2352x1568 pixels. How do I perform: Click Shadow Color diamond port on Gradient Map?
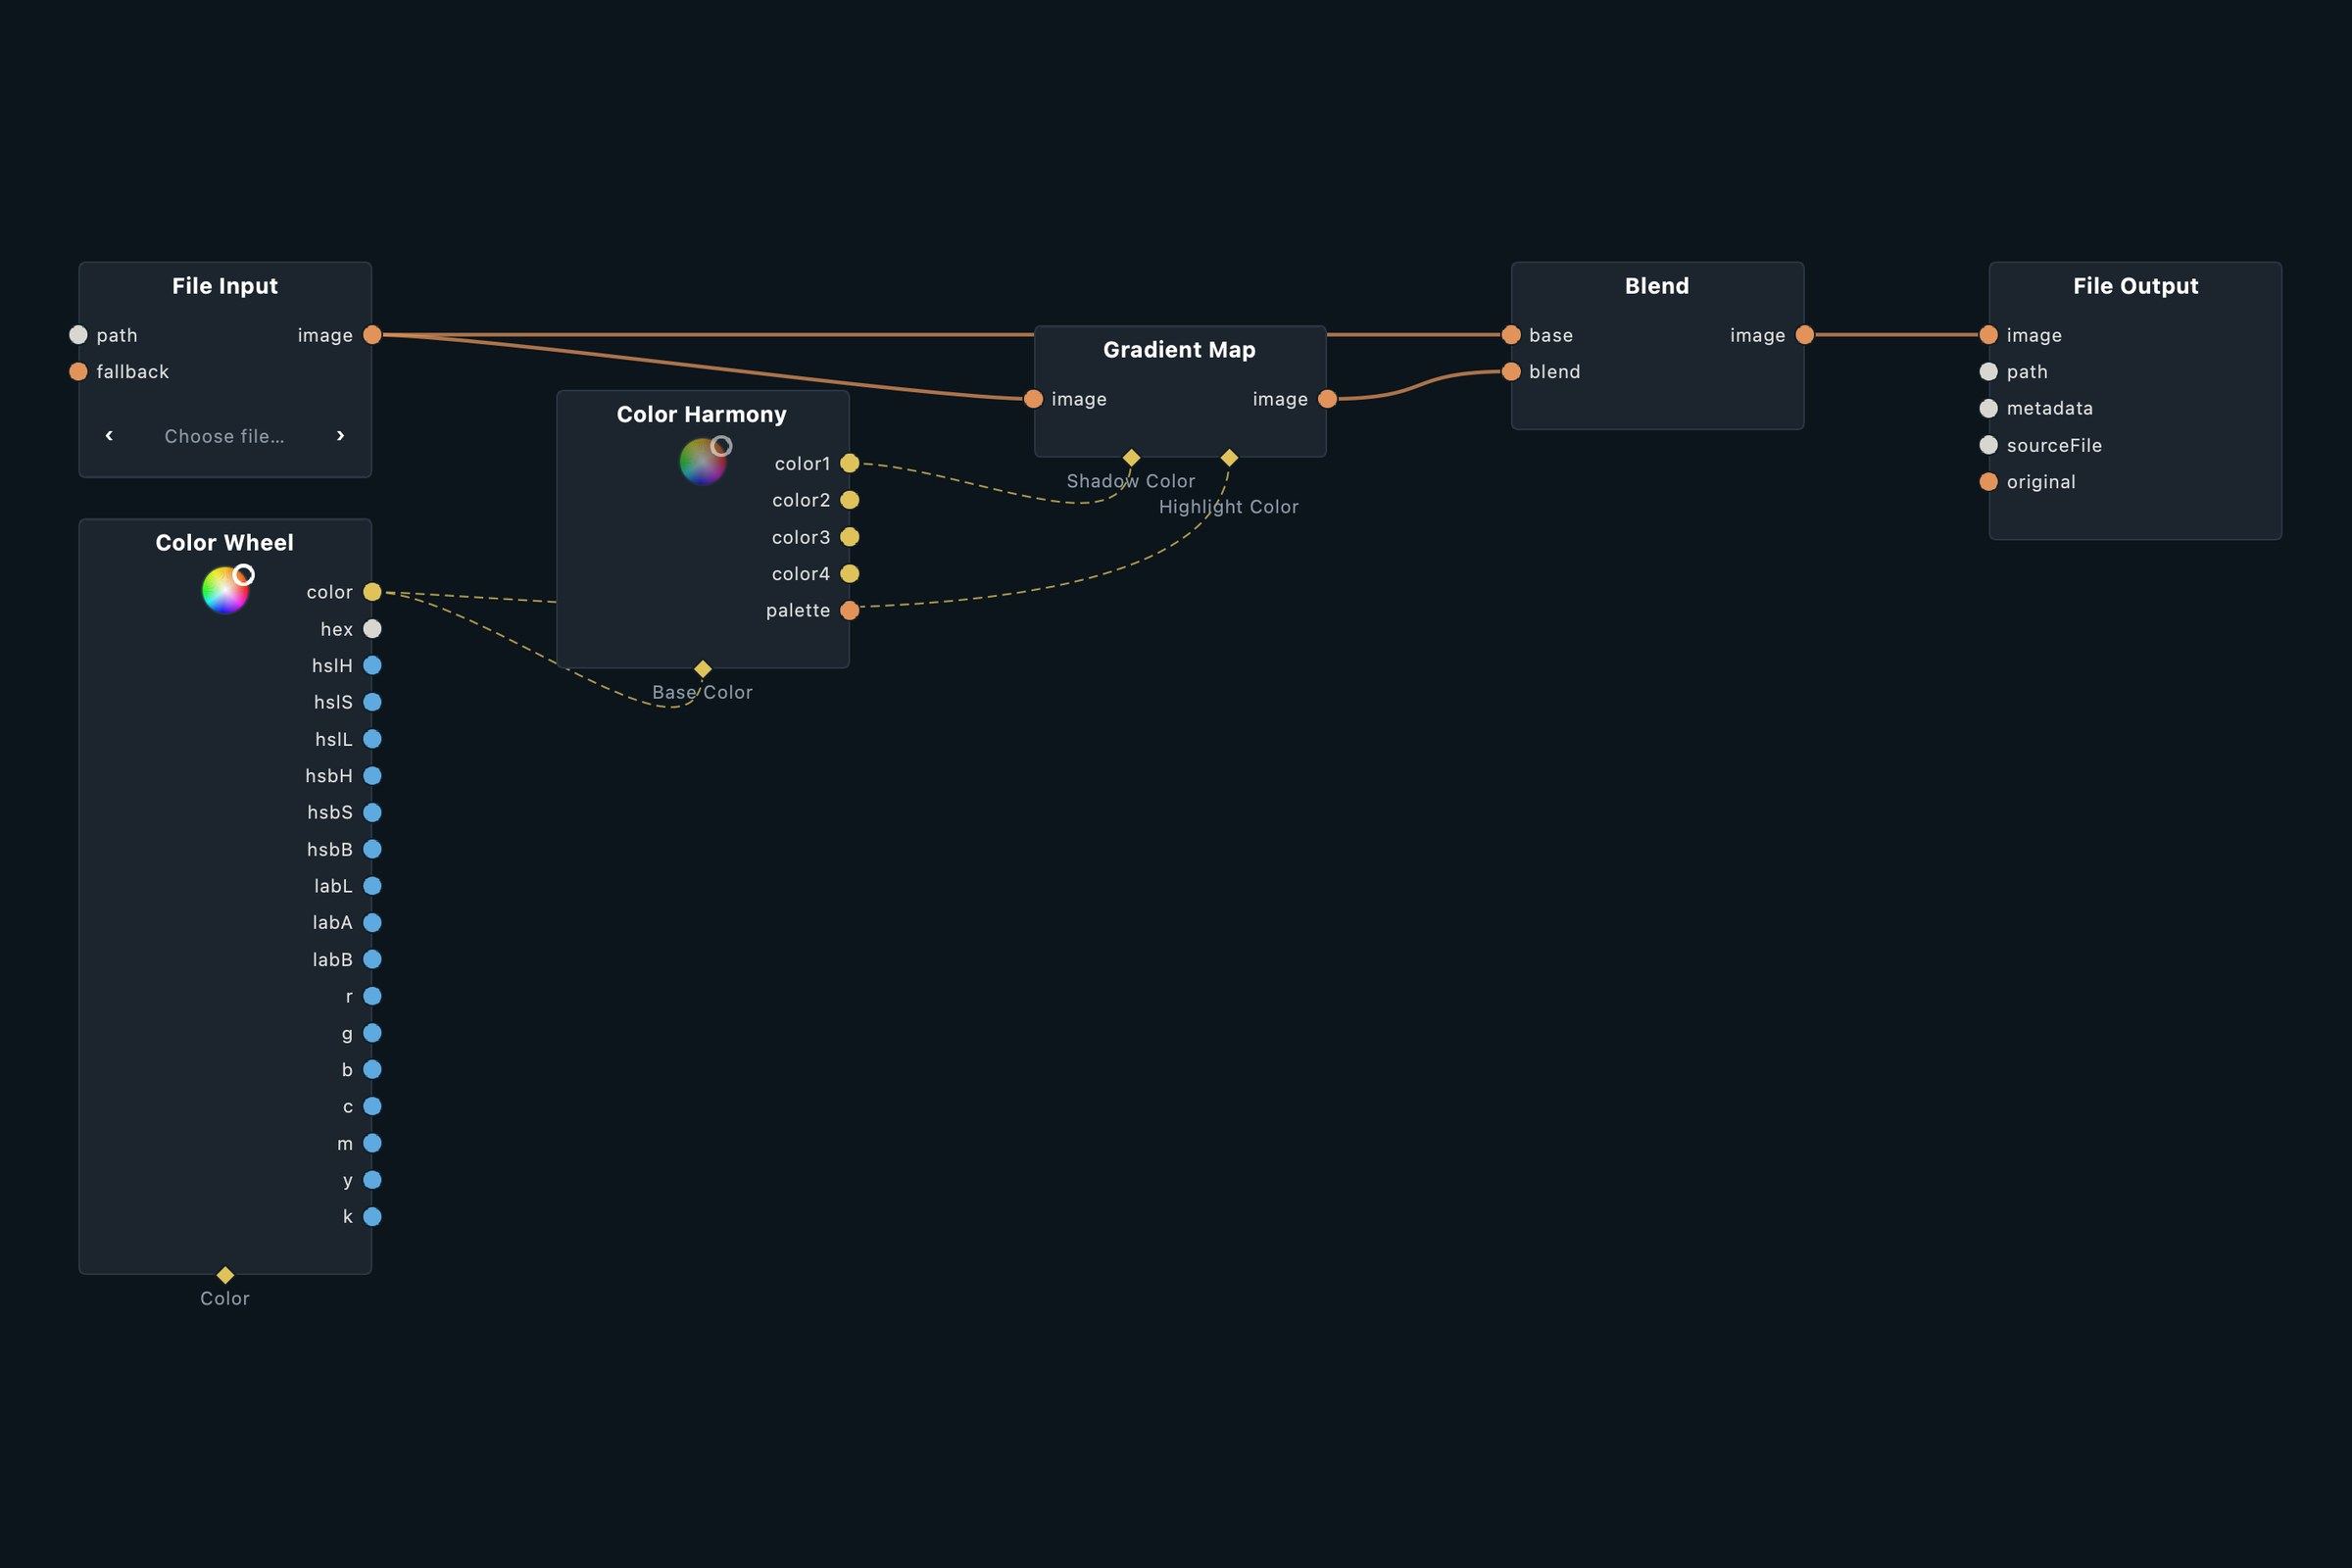pos(1131,457)
